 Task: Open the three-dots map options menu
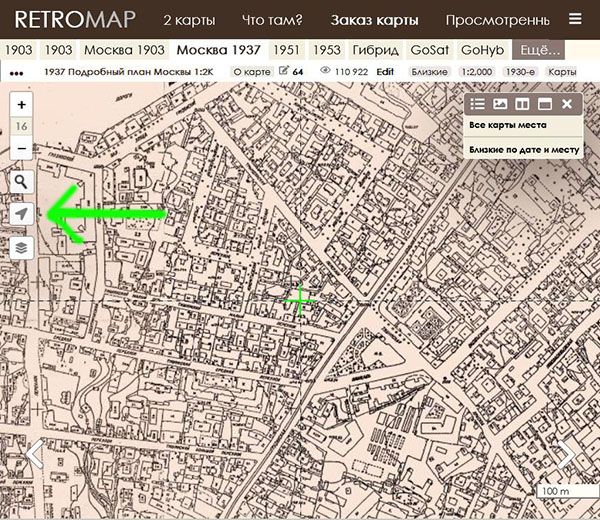coord(16,73)
